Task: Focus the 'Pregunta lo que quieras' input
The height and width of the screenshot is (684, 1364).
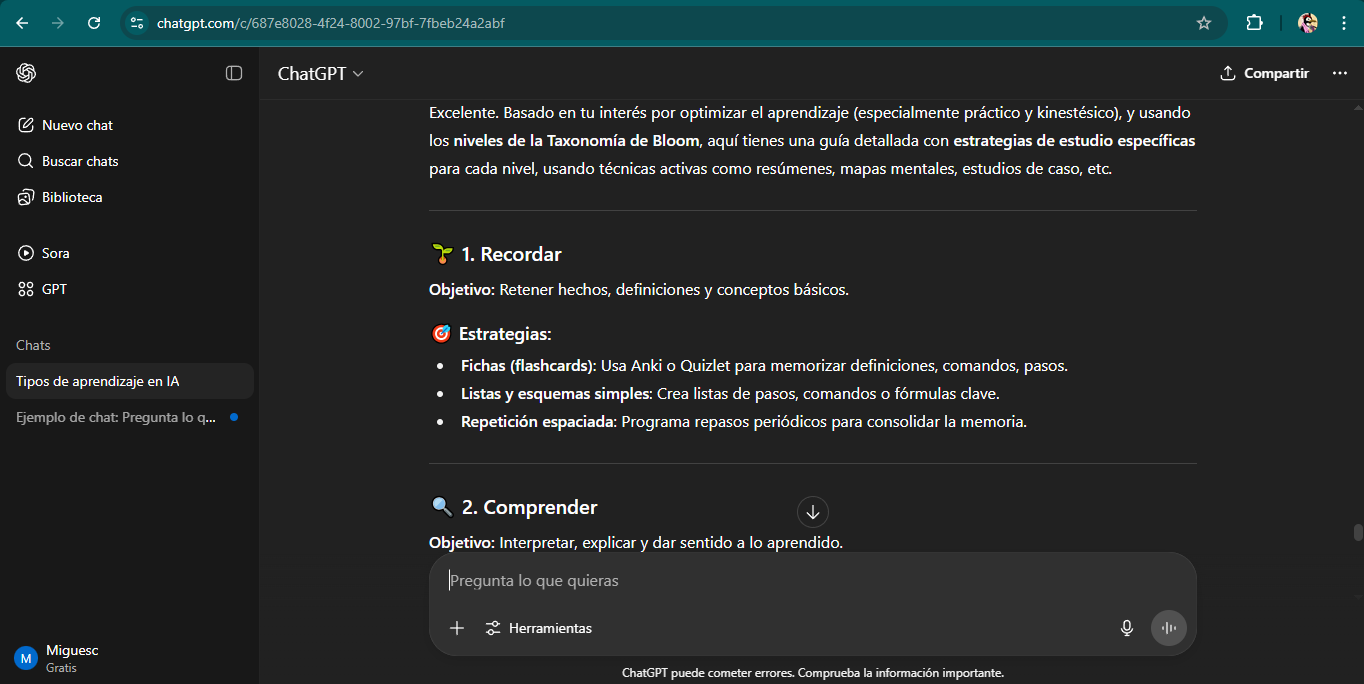Action: (813, 580)
